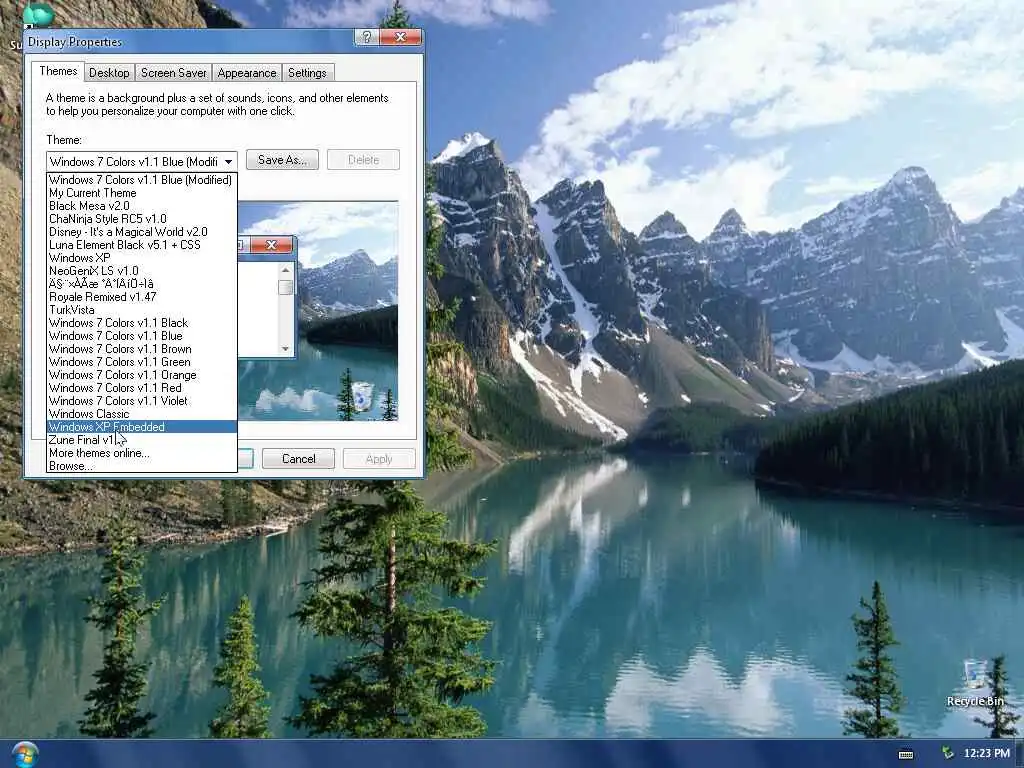Select Windows 7 Colors v1.1 Red
Screen dimensions: 1024x768
[x=142, y=389]
